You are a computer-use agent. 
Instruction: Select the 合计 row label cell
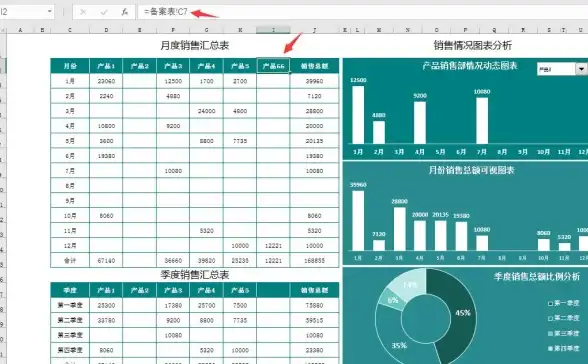70,261
